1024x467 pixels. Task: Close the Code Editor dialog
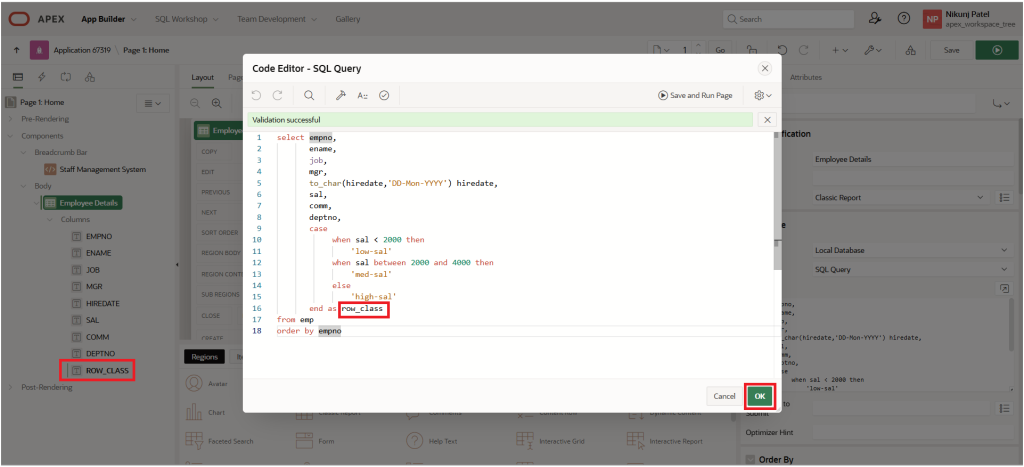pyautogui.click(x=765, y=68)
